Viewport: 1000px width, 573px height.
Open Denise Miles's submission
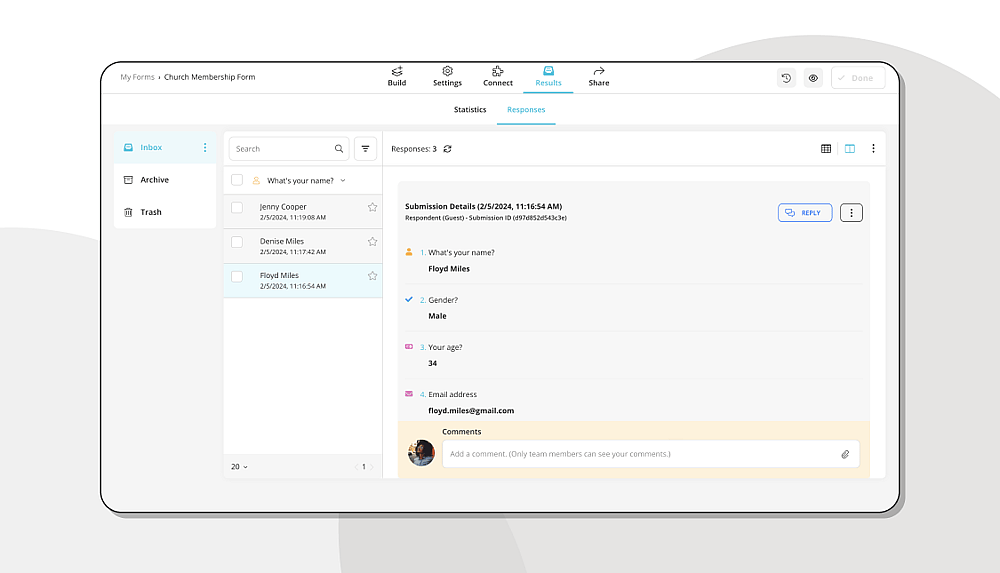(x=303, y=246)
